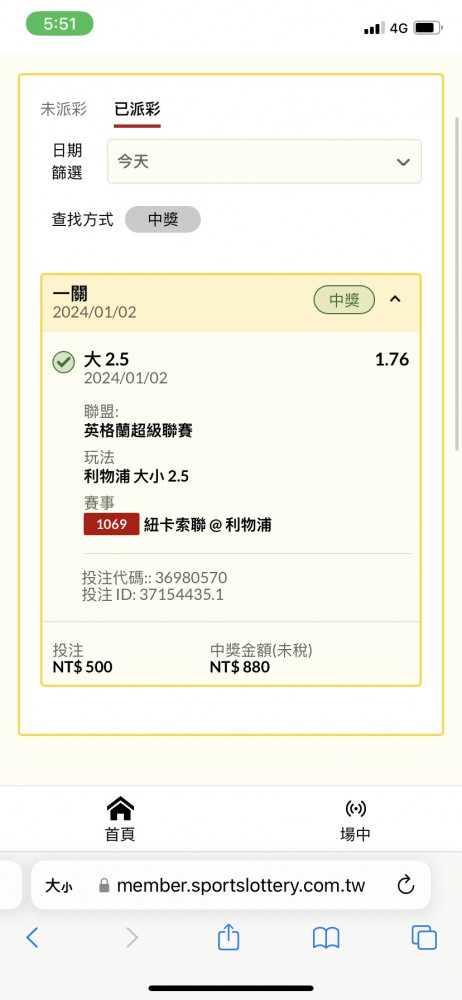Open the Safari tabs overview icon
Viewport: 462px width, 1000px height.
click(424, 938)
